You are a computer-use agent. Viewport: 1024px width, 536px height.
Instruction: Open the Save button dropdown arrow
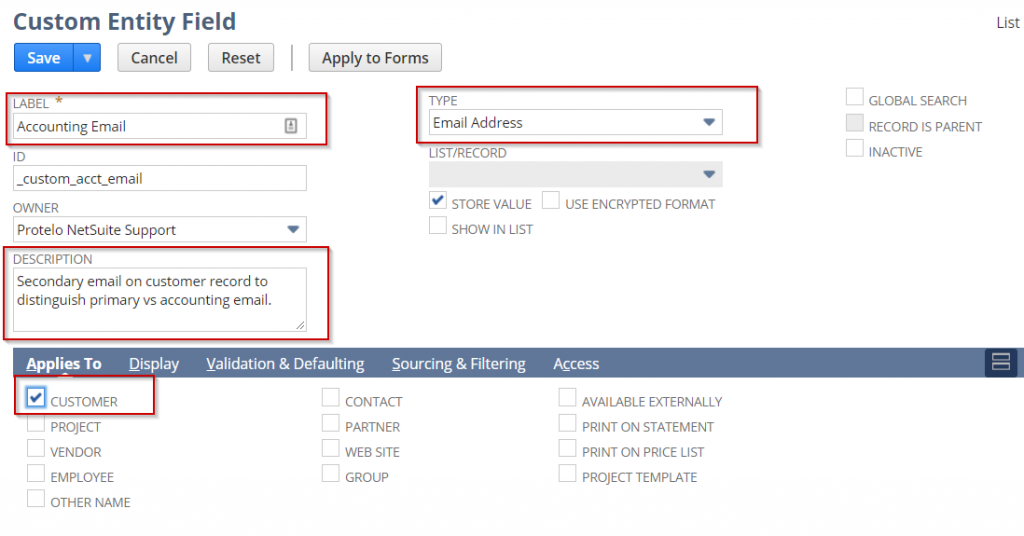pyautogui.click(x=87, y=58)
